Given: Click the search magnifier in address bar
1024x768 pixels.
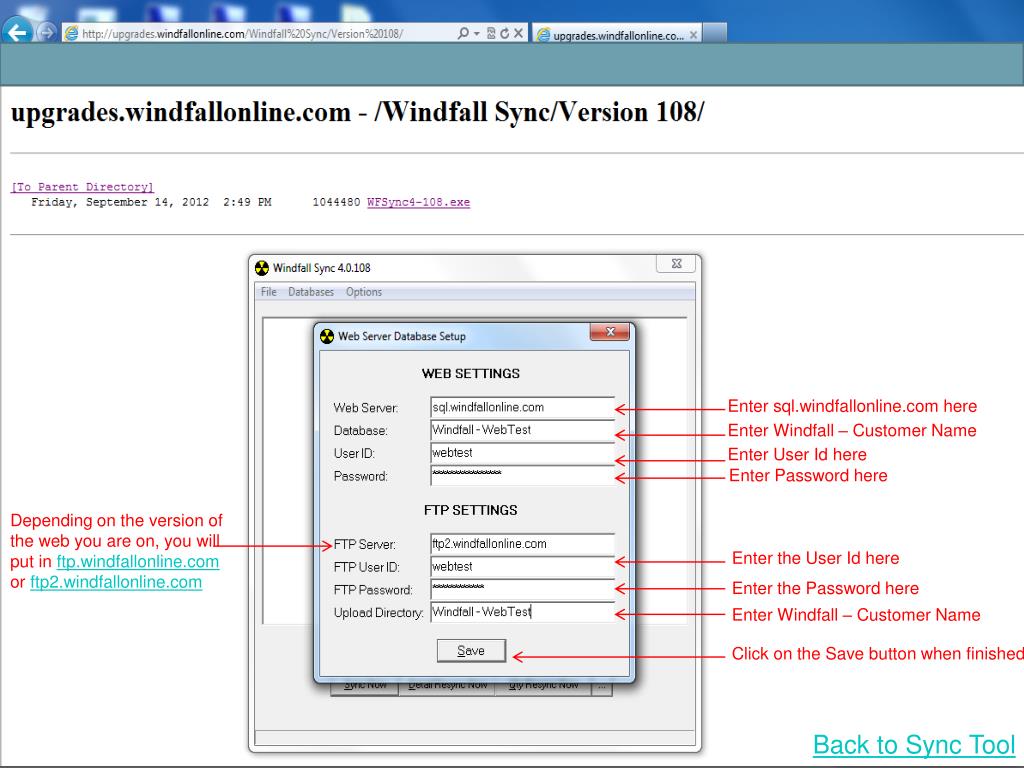Looking at the screenshot, I should pyautogui.click(x=463, y=33).
